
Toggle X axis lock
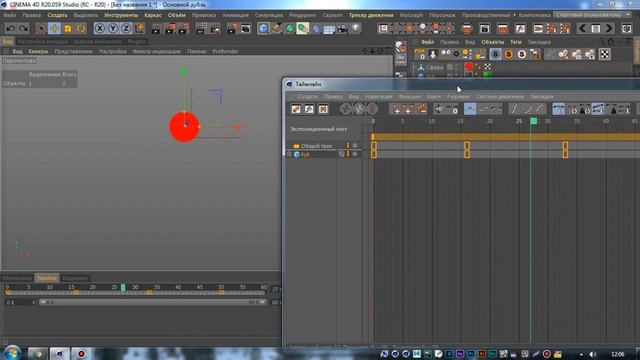coord(100,28)
